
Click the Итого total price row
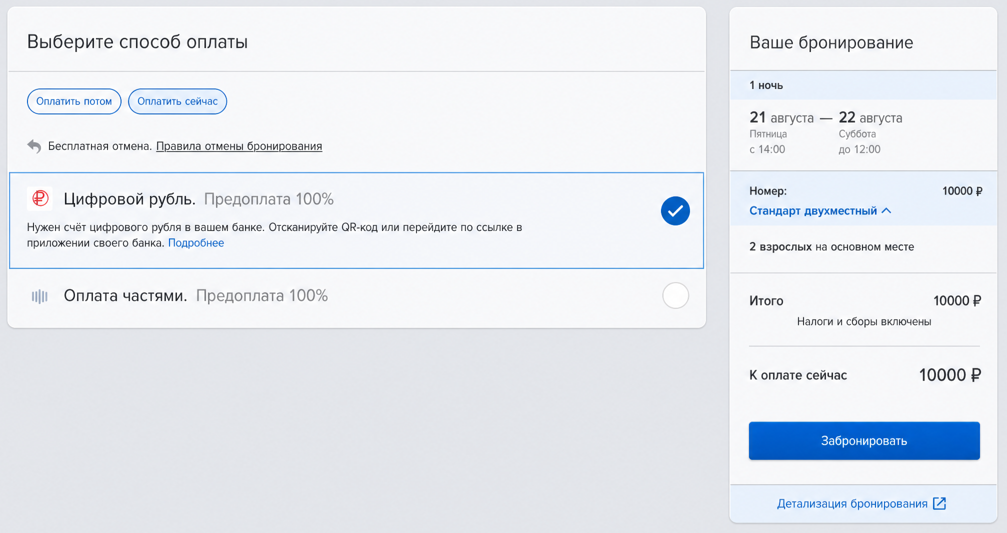point(864,301)
